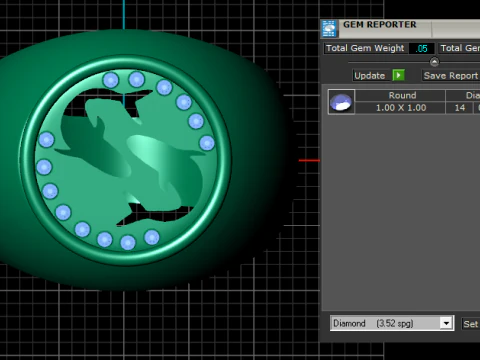Click the Gem Reporter panel icon

click(329, 29)
